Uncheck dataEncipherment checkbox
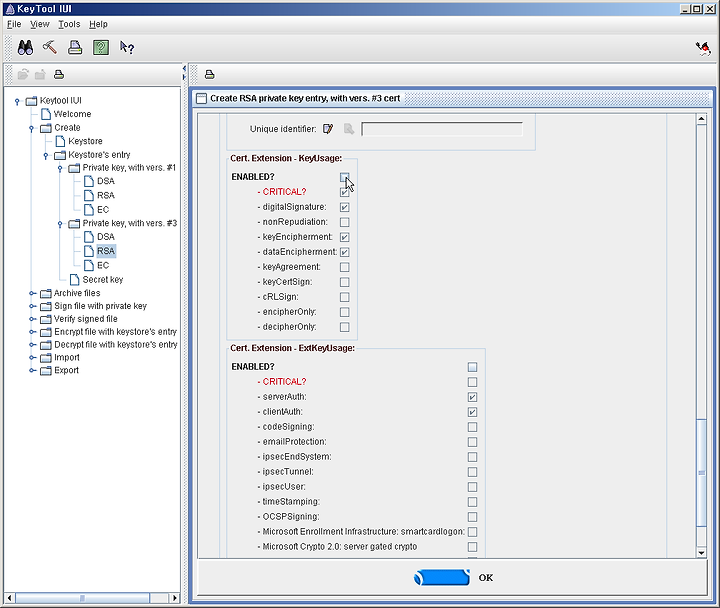 344,252
